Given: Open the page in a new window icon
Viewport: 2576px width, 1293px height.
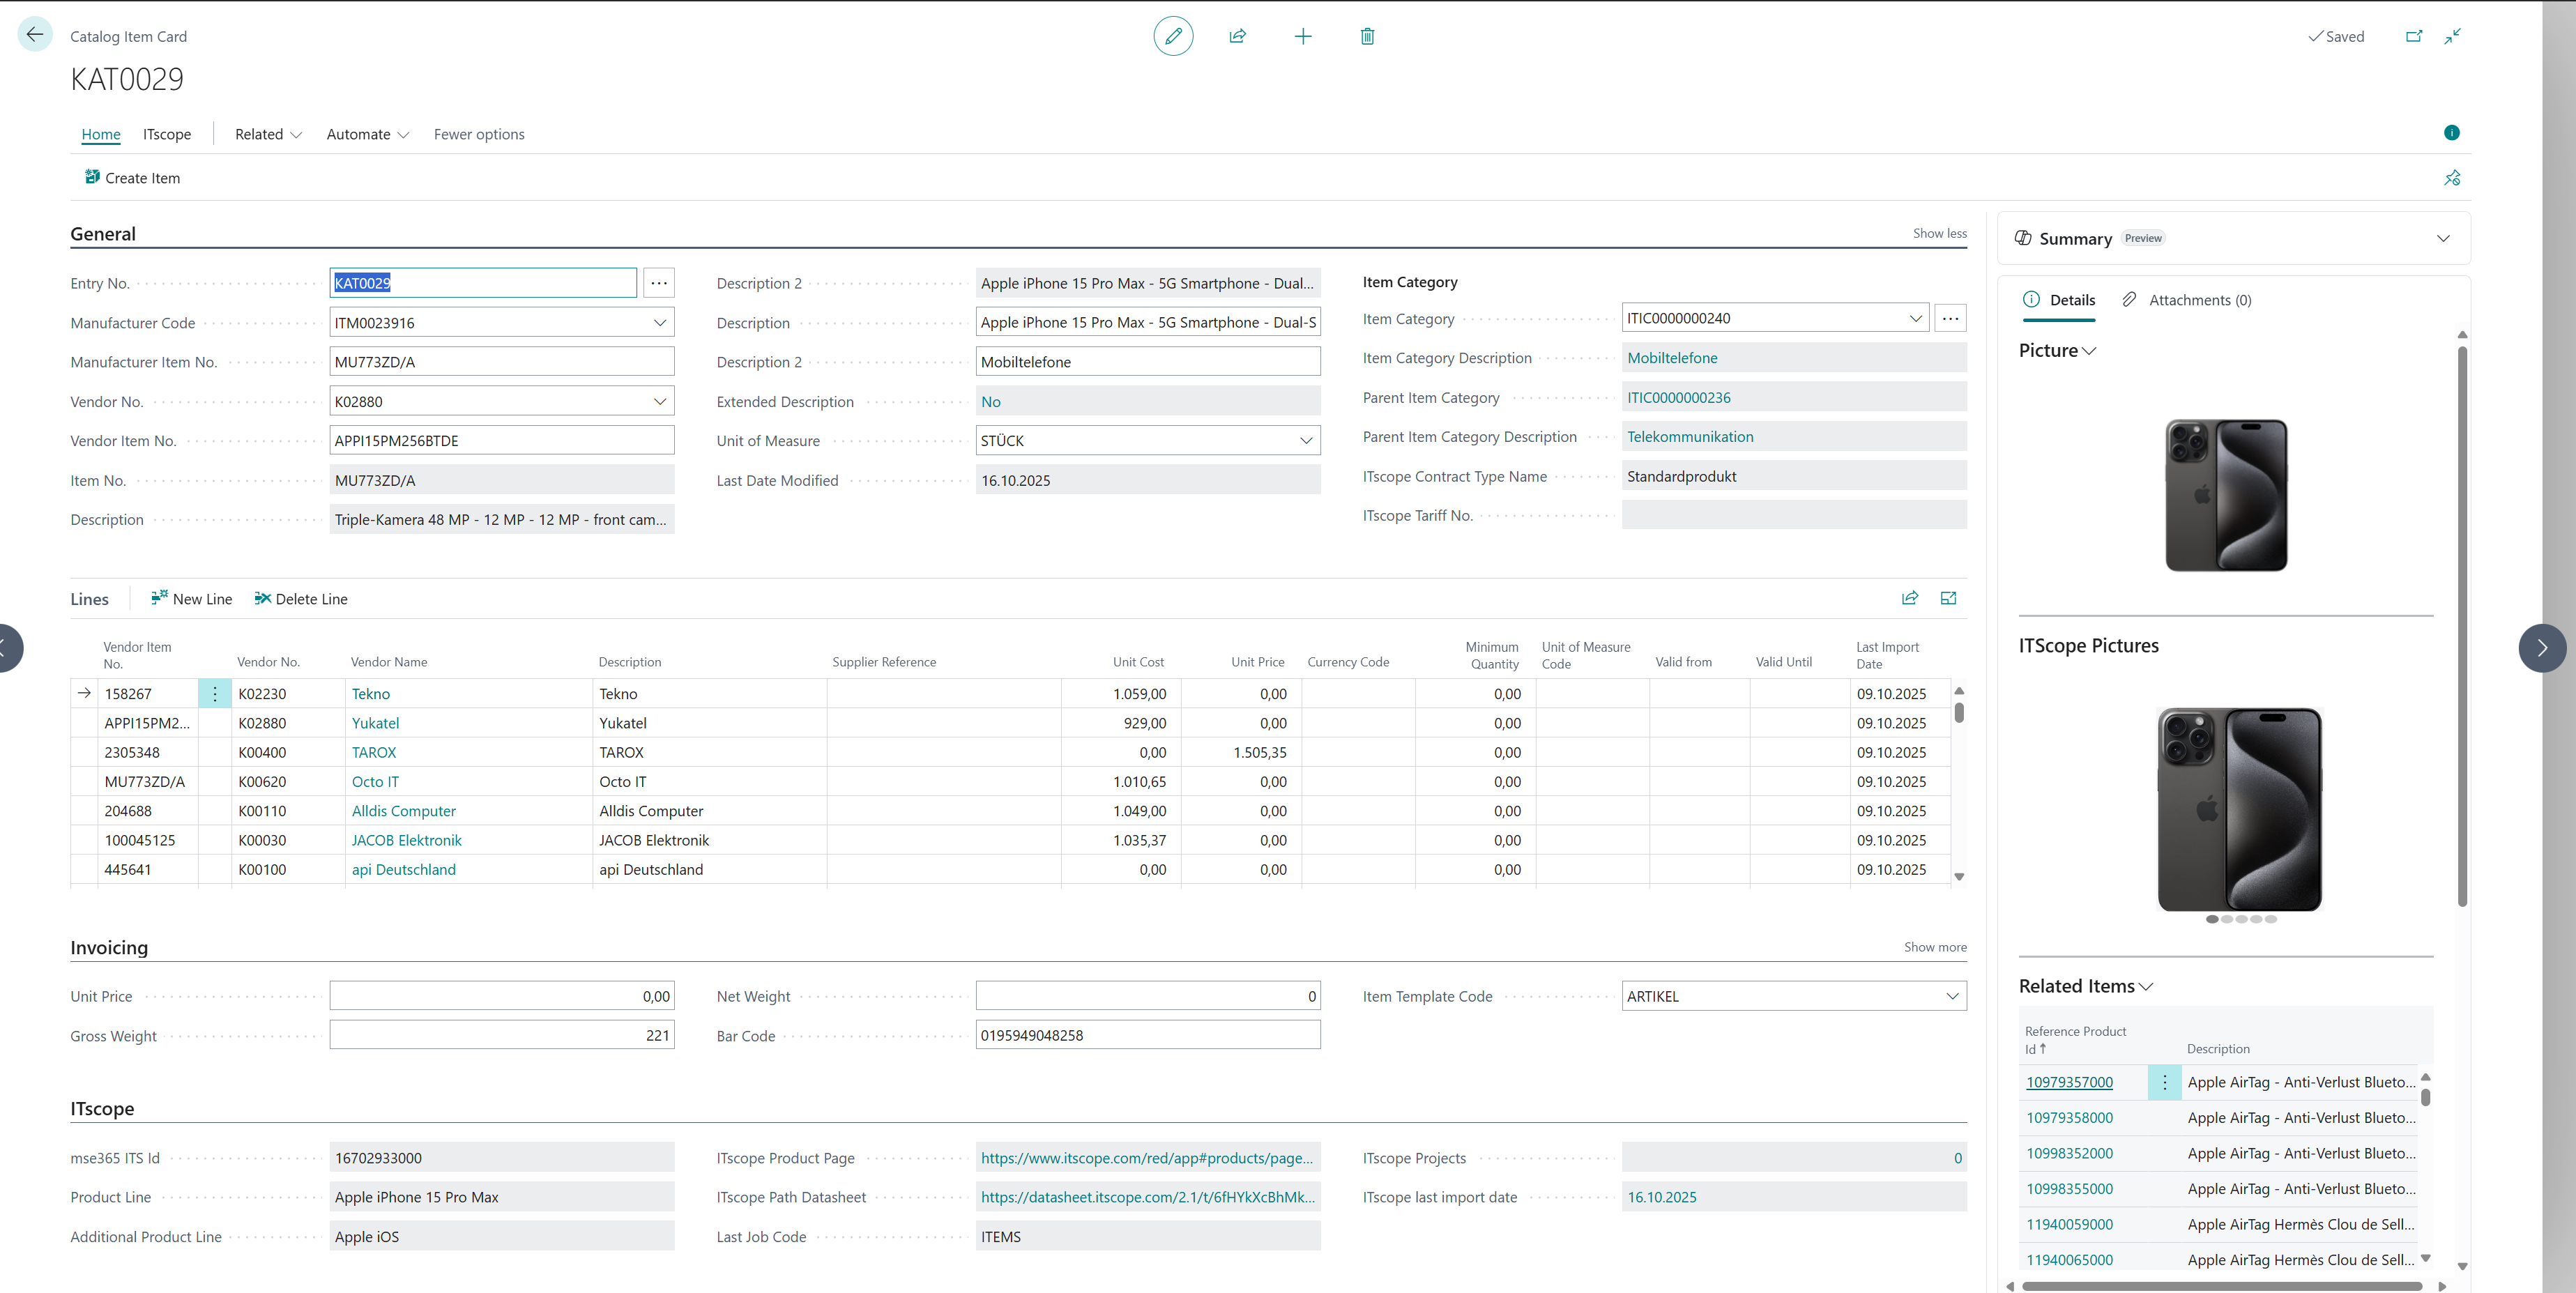Looking at the screenshot, I should (2414, 36).
